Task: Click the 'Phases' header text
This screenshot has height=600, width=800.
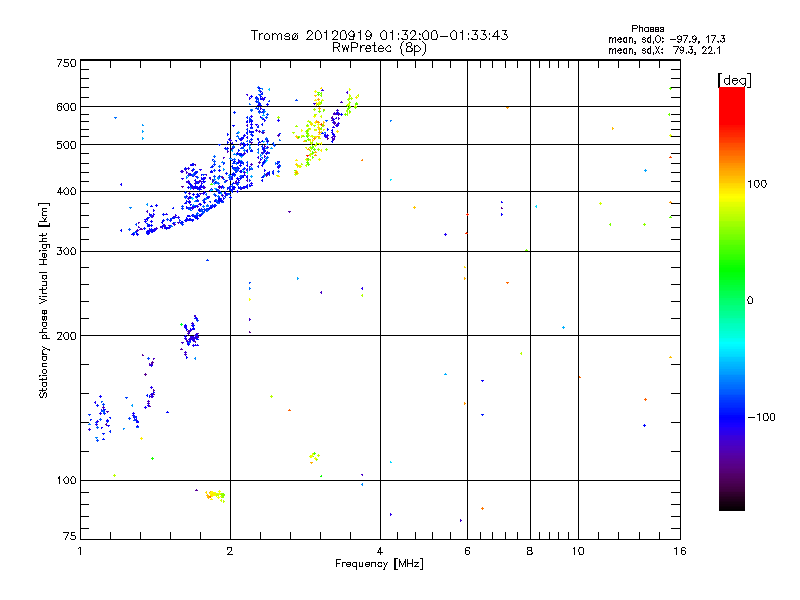Action: point(647,29)
